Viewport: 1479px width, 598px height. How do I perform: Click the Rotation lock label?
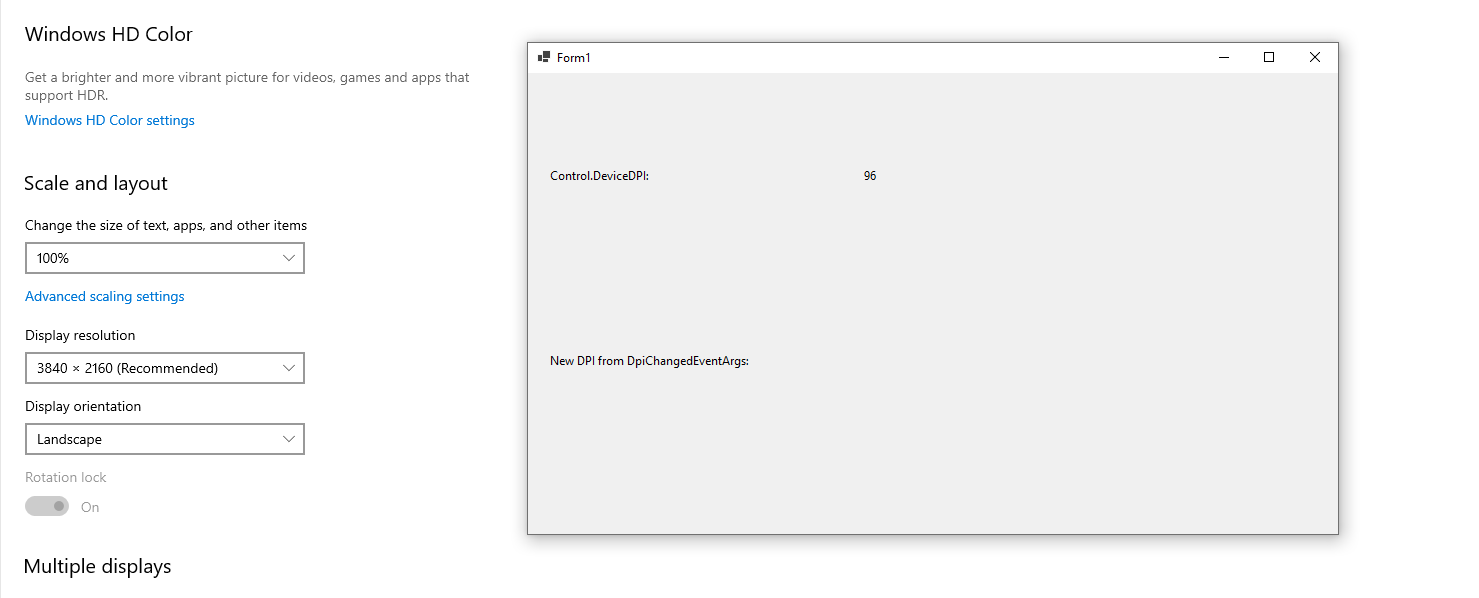click(x=66, y=477)
